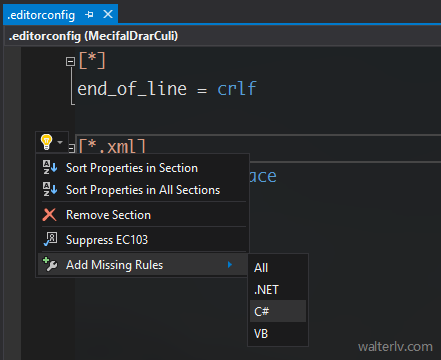
Task: Expand the Add Missing Rules submenu arrow
Action: pyautogui.click(x=230, y=265)
